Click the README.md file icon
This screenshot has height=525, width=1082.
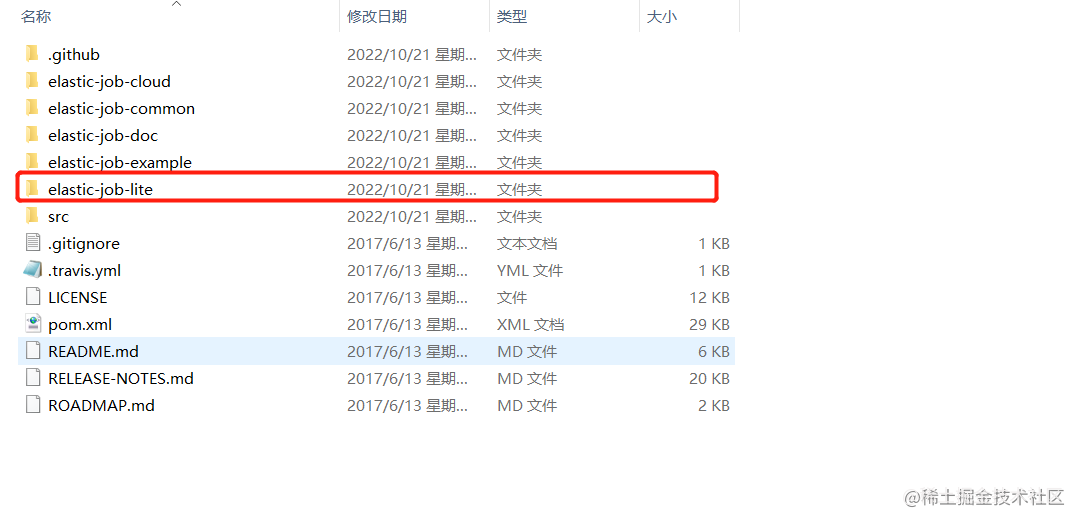(x=32, y=351)
